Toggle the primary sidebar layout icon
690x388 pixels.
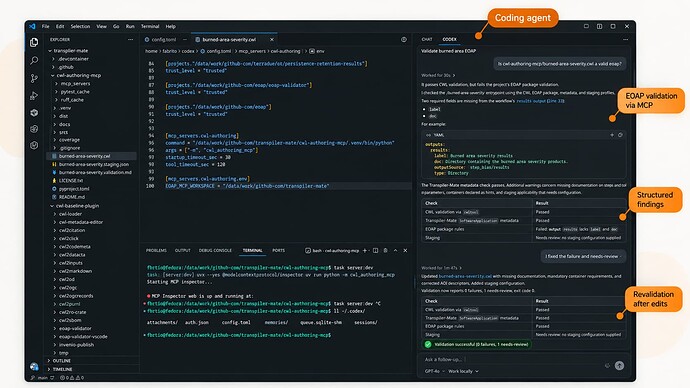point(586,26)
